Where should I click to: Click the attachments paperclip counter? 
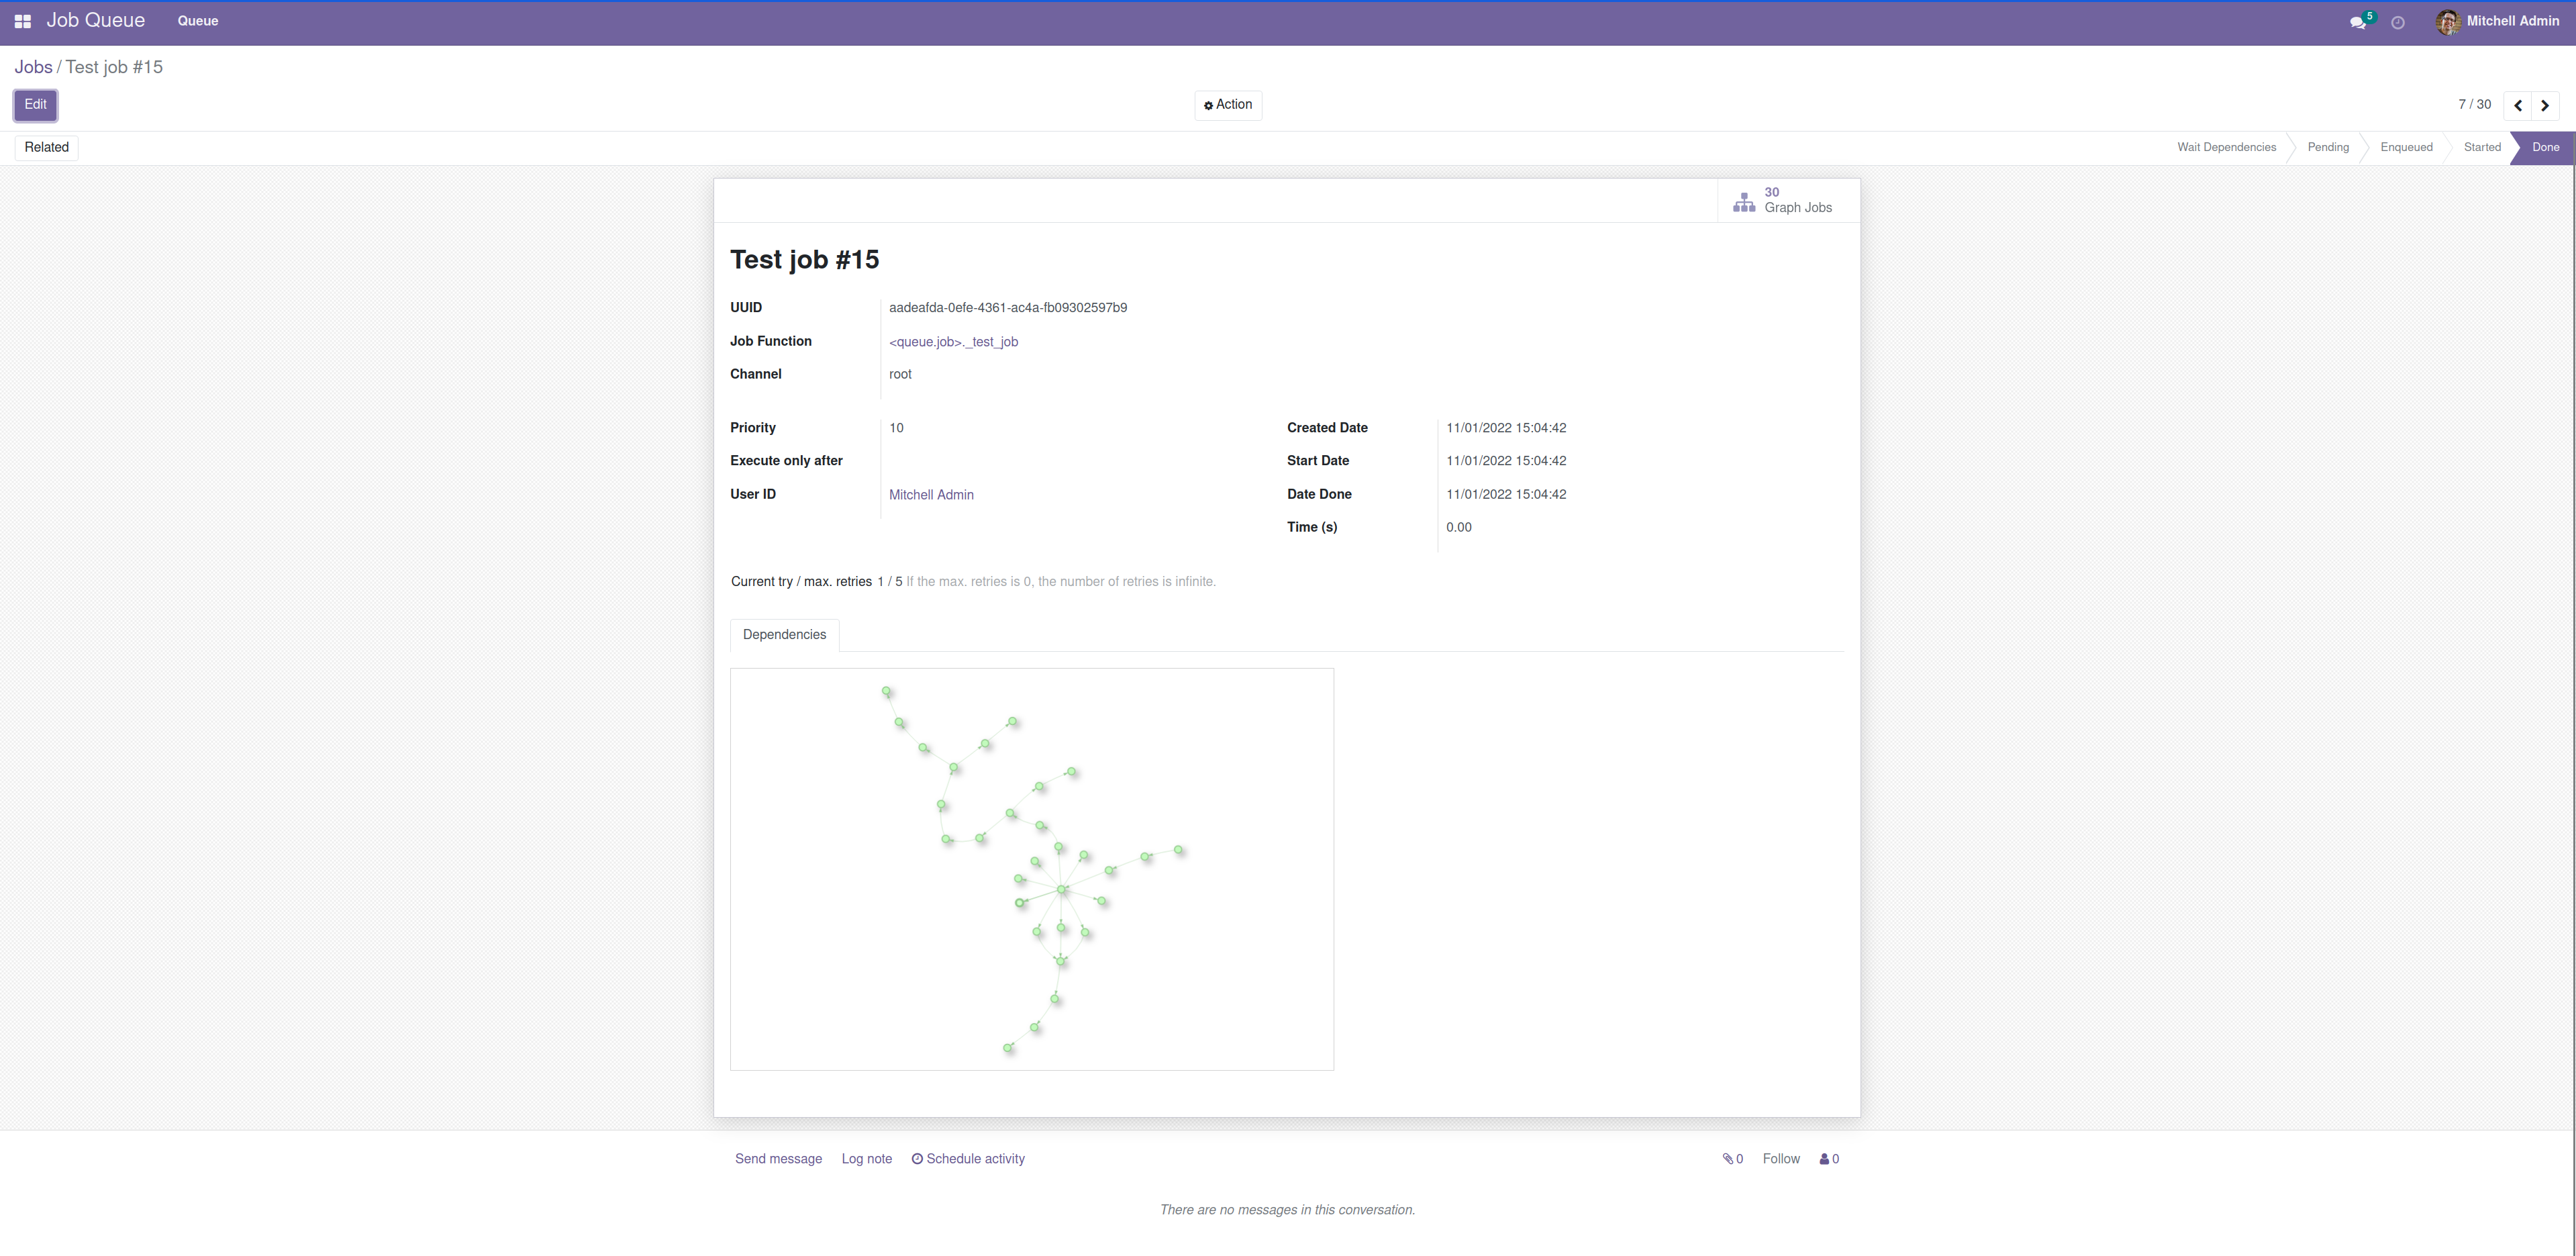[1732, 1159]
